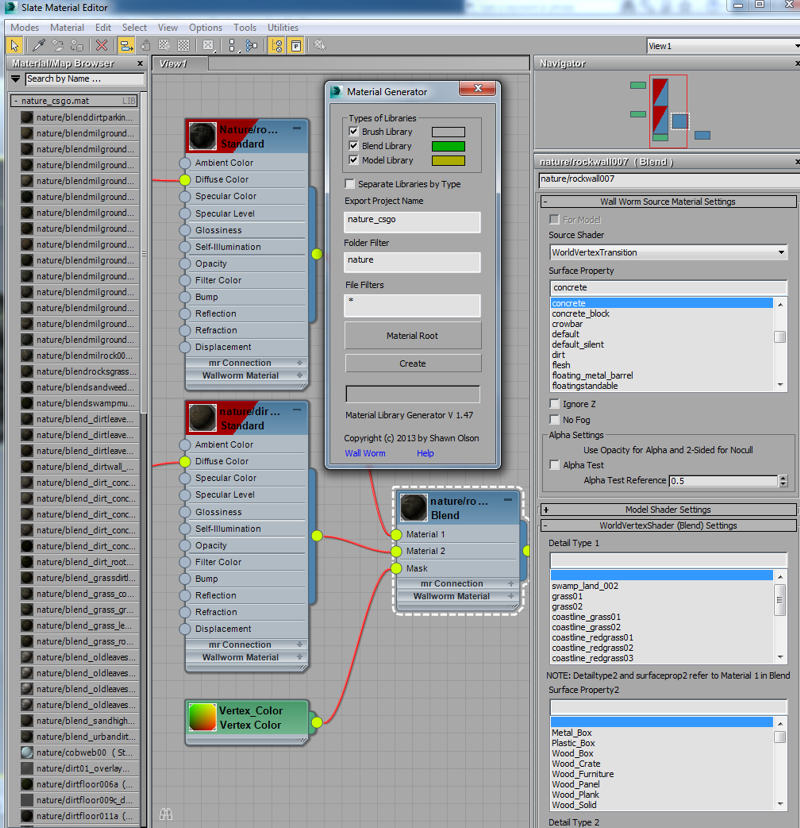The width and height of the screenshot is (800, 828).
Task: Uncheck the Model Library checkbox
Action: point(353,159)
